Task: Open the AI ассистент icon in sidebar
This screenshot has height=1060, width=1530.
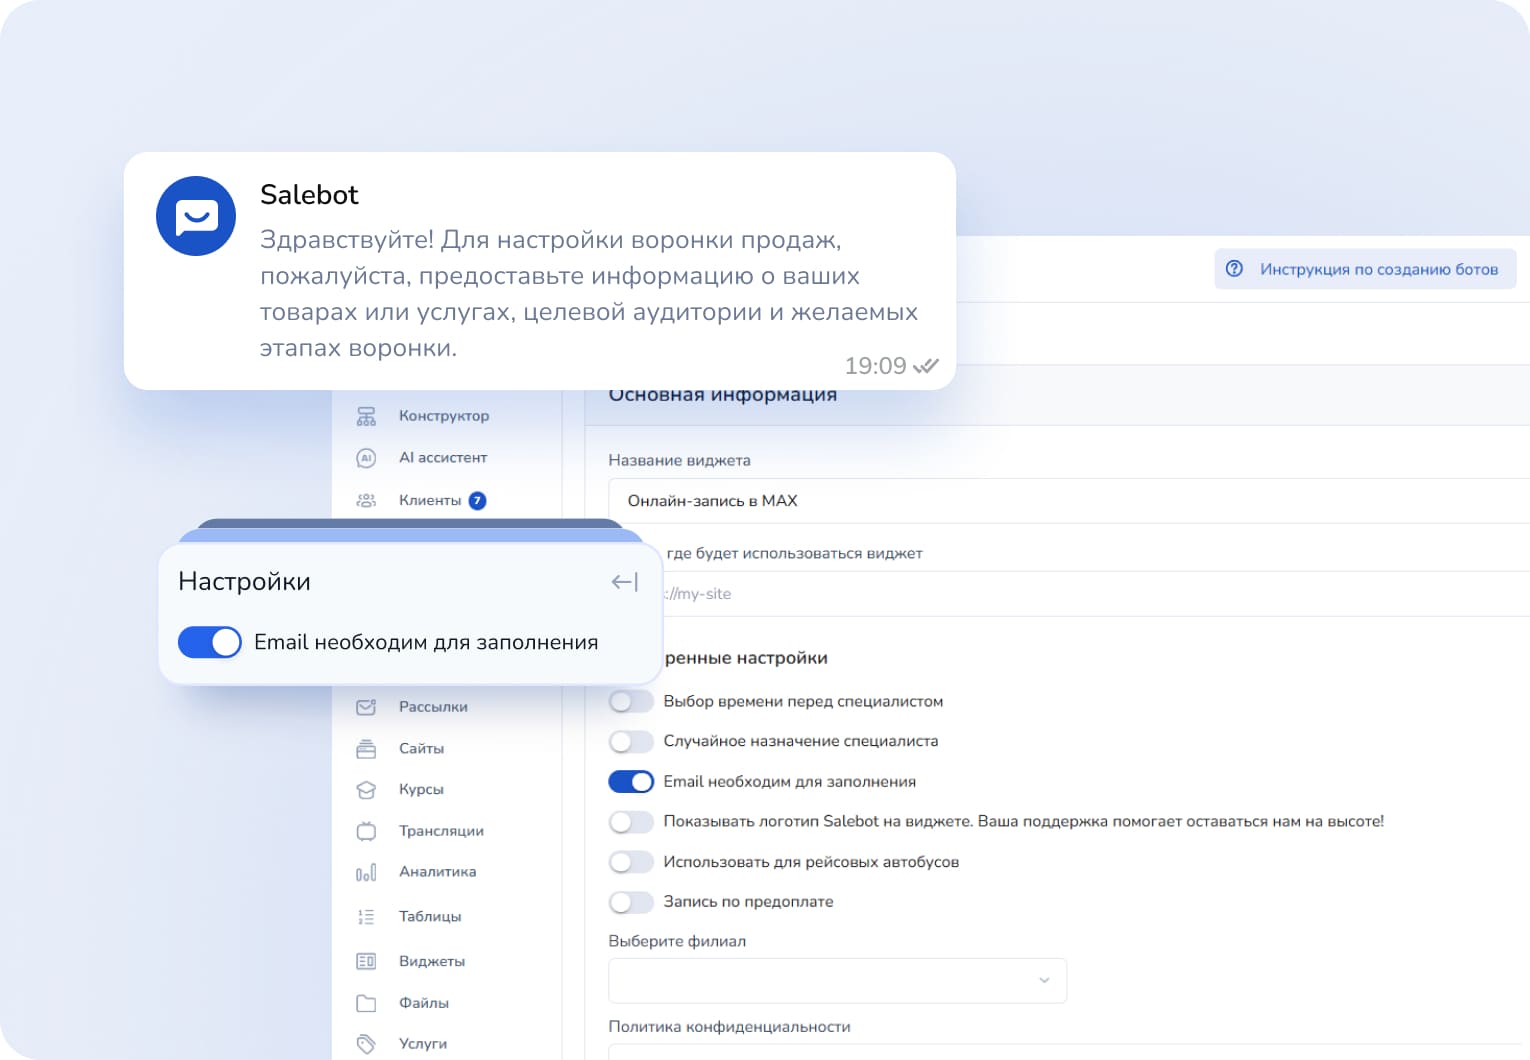Action: (x=366, y=458)
